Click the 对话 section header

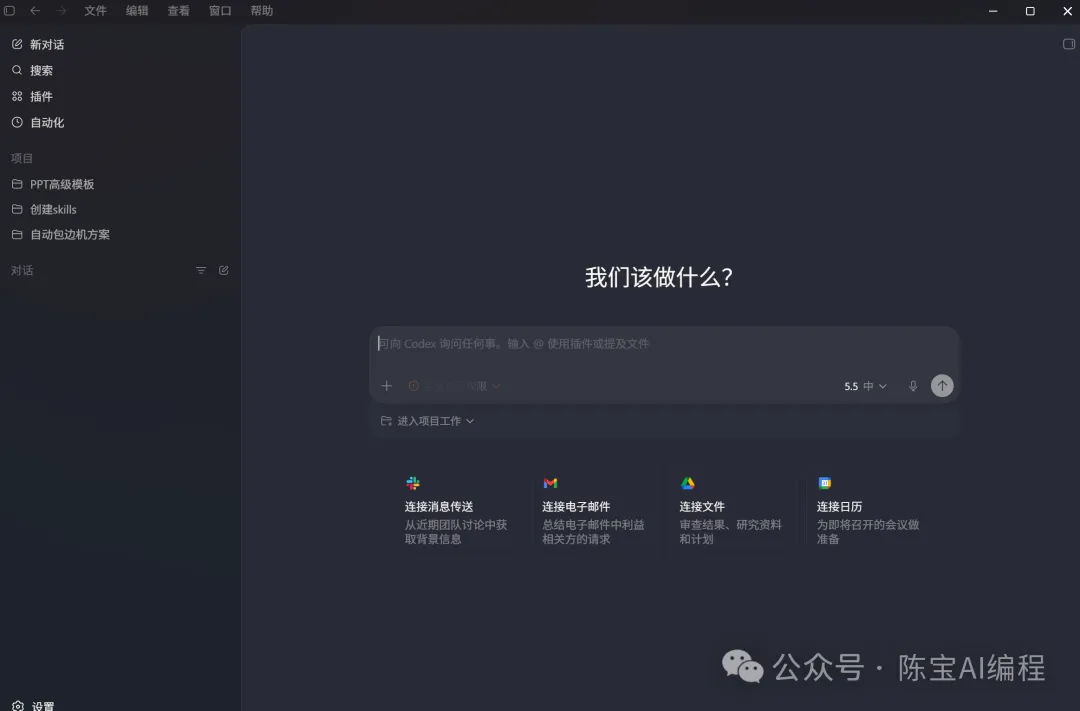pos(22,271)
